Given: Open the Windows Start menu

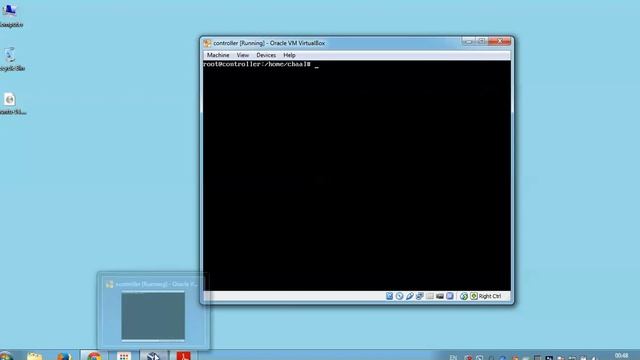Looking at the screenshot, I should tap(7, 356).
